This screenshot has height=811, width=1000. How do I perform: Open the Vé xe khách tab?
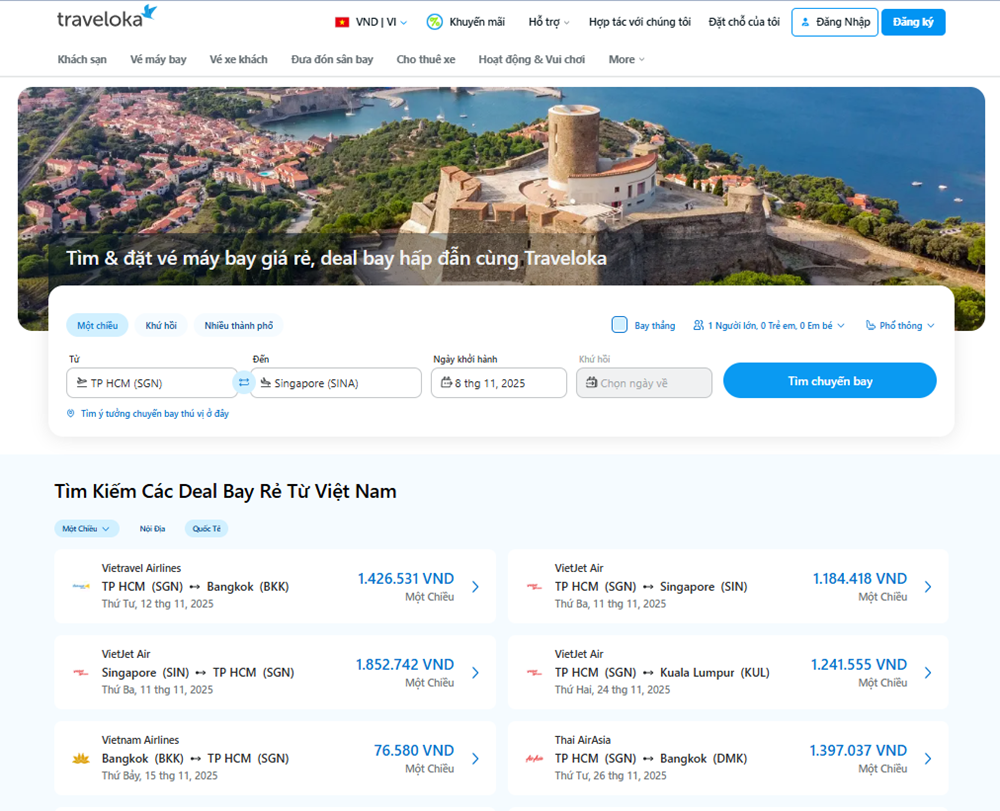tap(239, 59)
